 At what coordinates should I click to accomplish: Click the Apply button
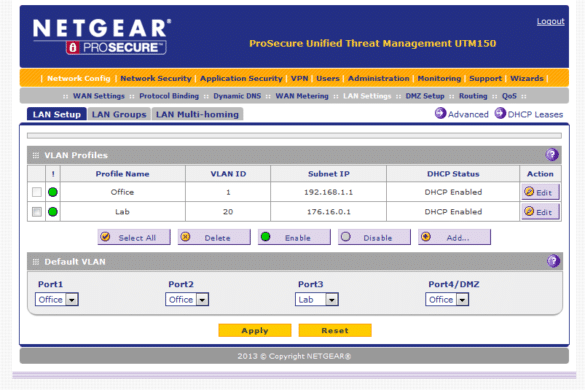point(255,331)
